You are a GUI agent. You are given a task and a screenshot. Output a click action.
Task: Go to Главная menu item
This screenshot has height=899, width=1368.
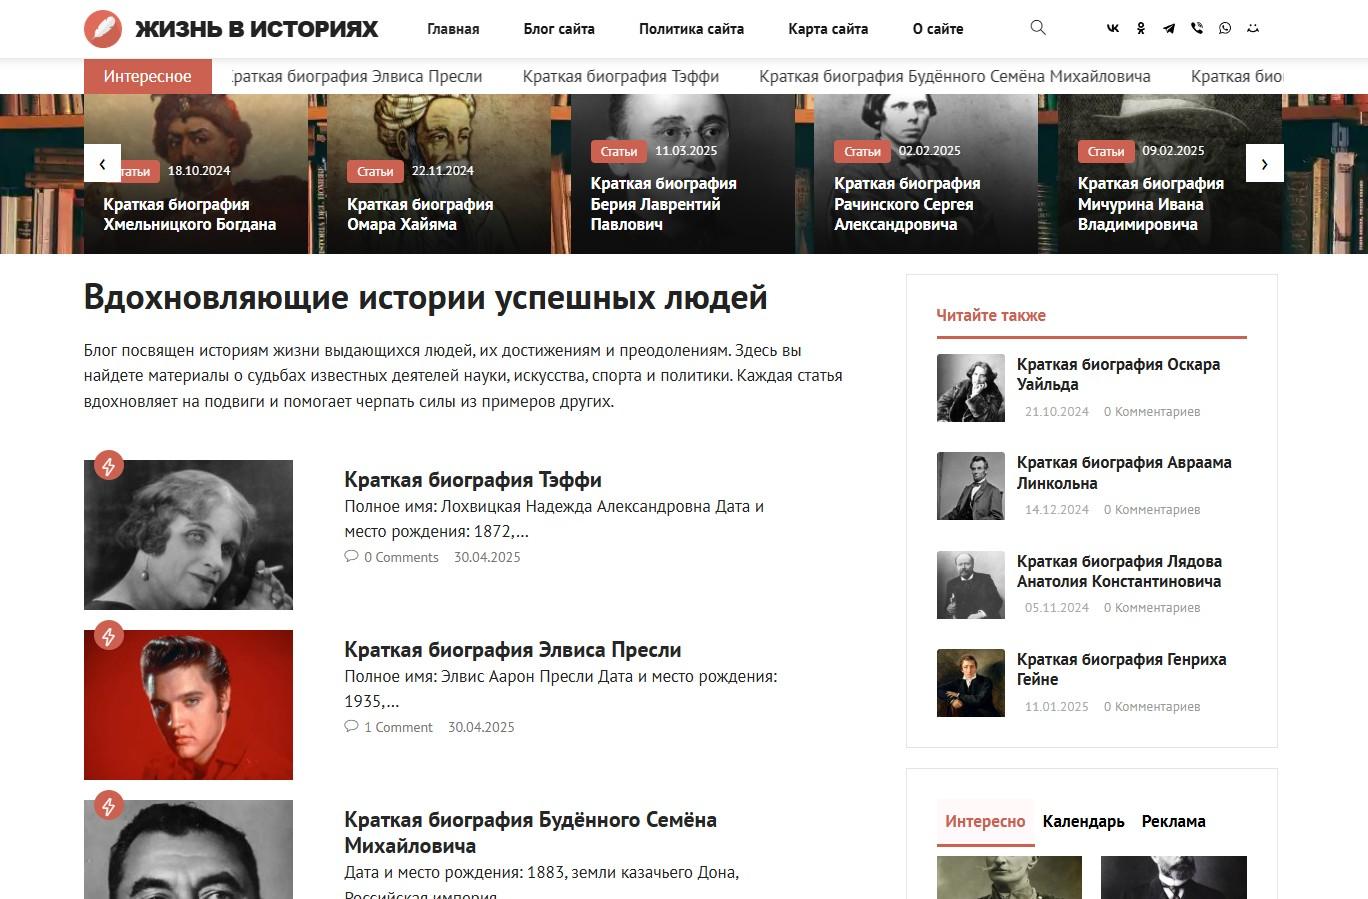click(453, 29)
